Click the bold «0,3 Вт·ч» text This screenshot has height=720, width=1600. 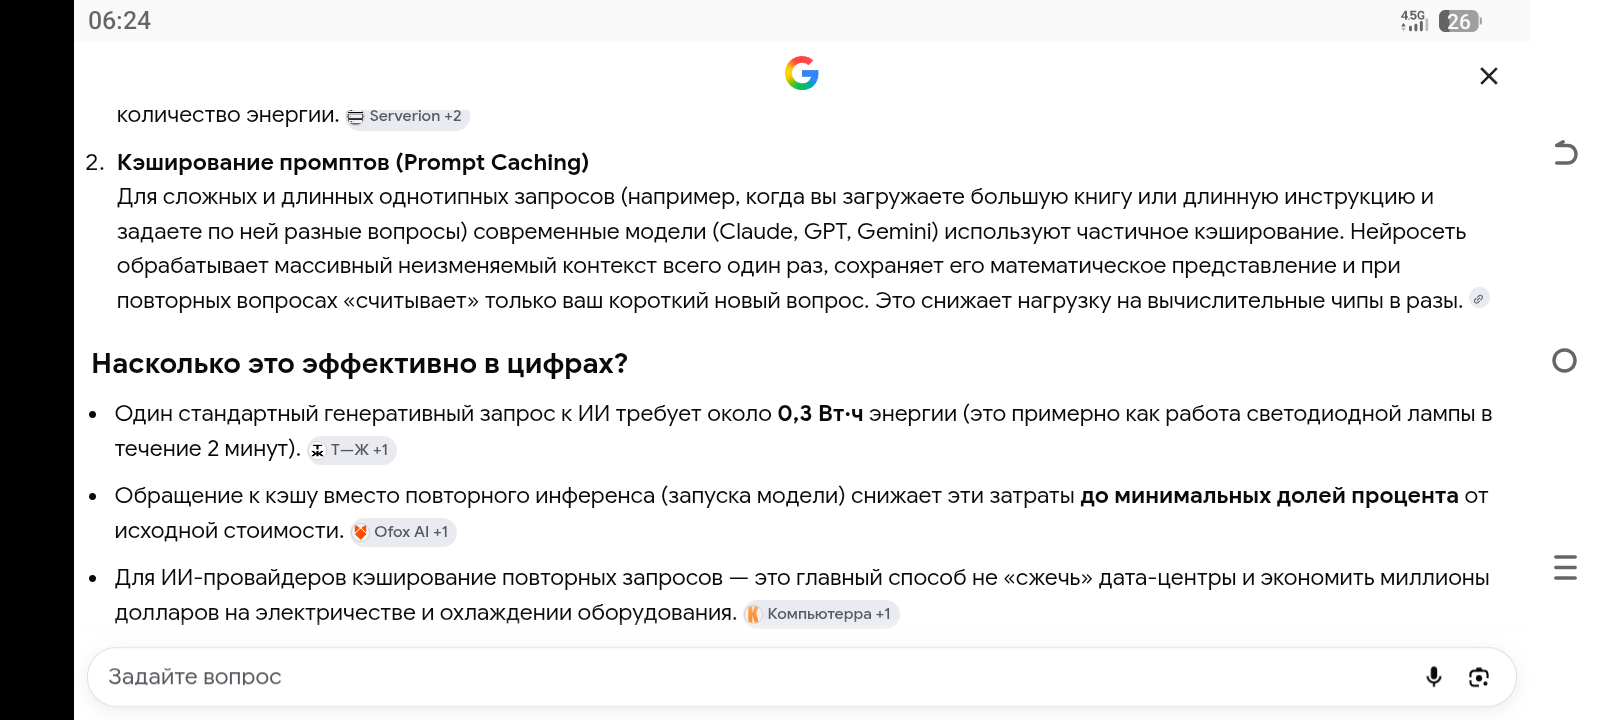click(x=820, y=414)
